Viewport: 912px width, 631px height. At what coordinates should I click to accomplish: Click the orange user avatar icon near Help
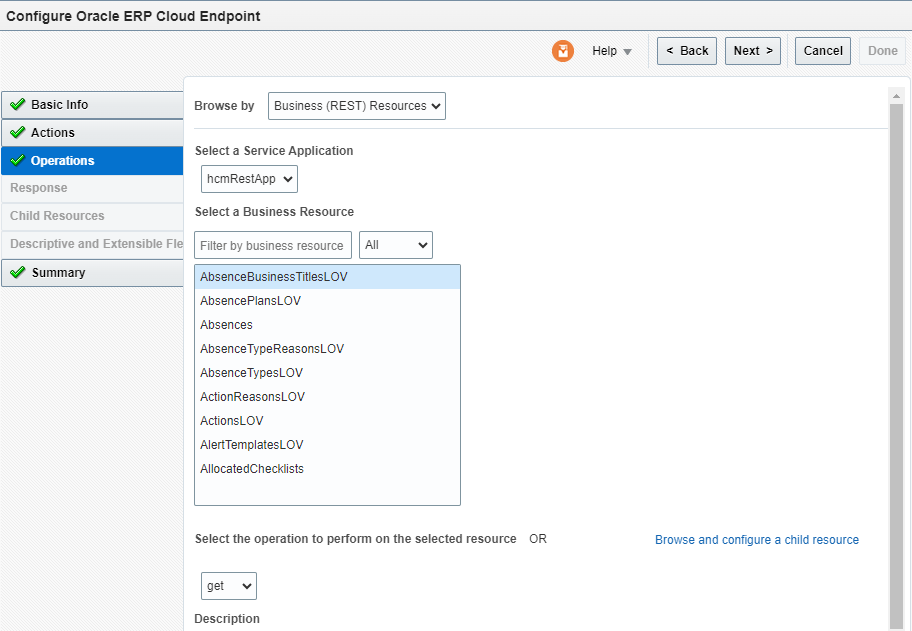click(x=562, y=51)
